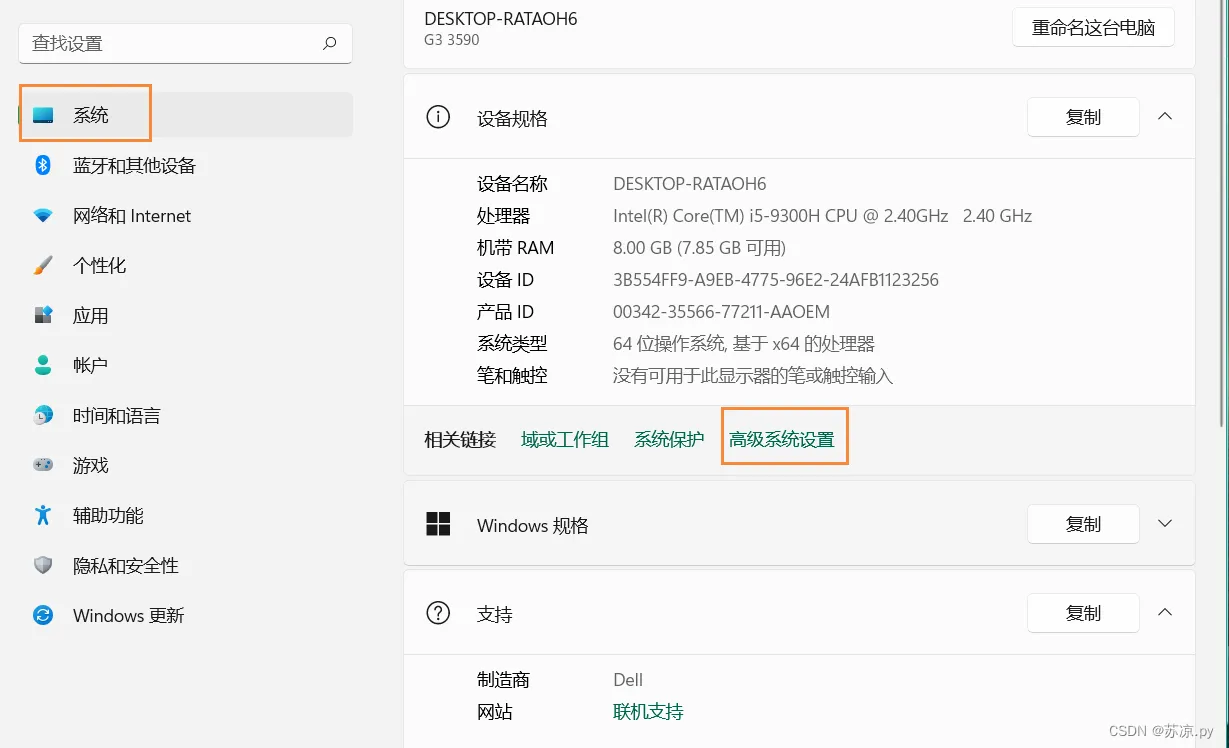Click the 设备 ID value 3B554FF9
The width and height of the screenshot is (1229, 748).
pyautogui.click(x=776, y=280)
